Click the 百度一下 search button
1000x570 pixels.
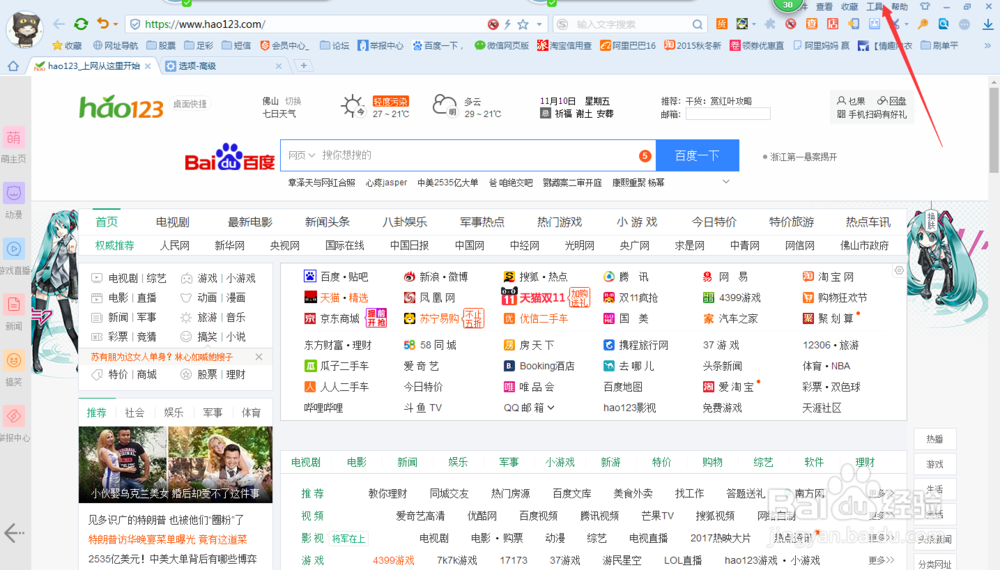point(697,155)
